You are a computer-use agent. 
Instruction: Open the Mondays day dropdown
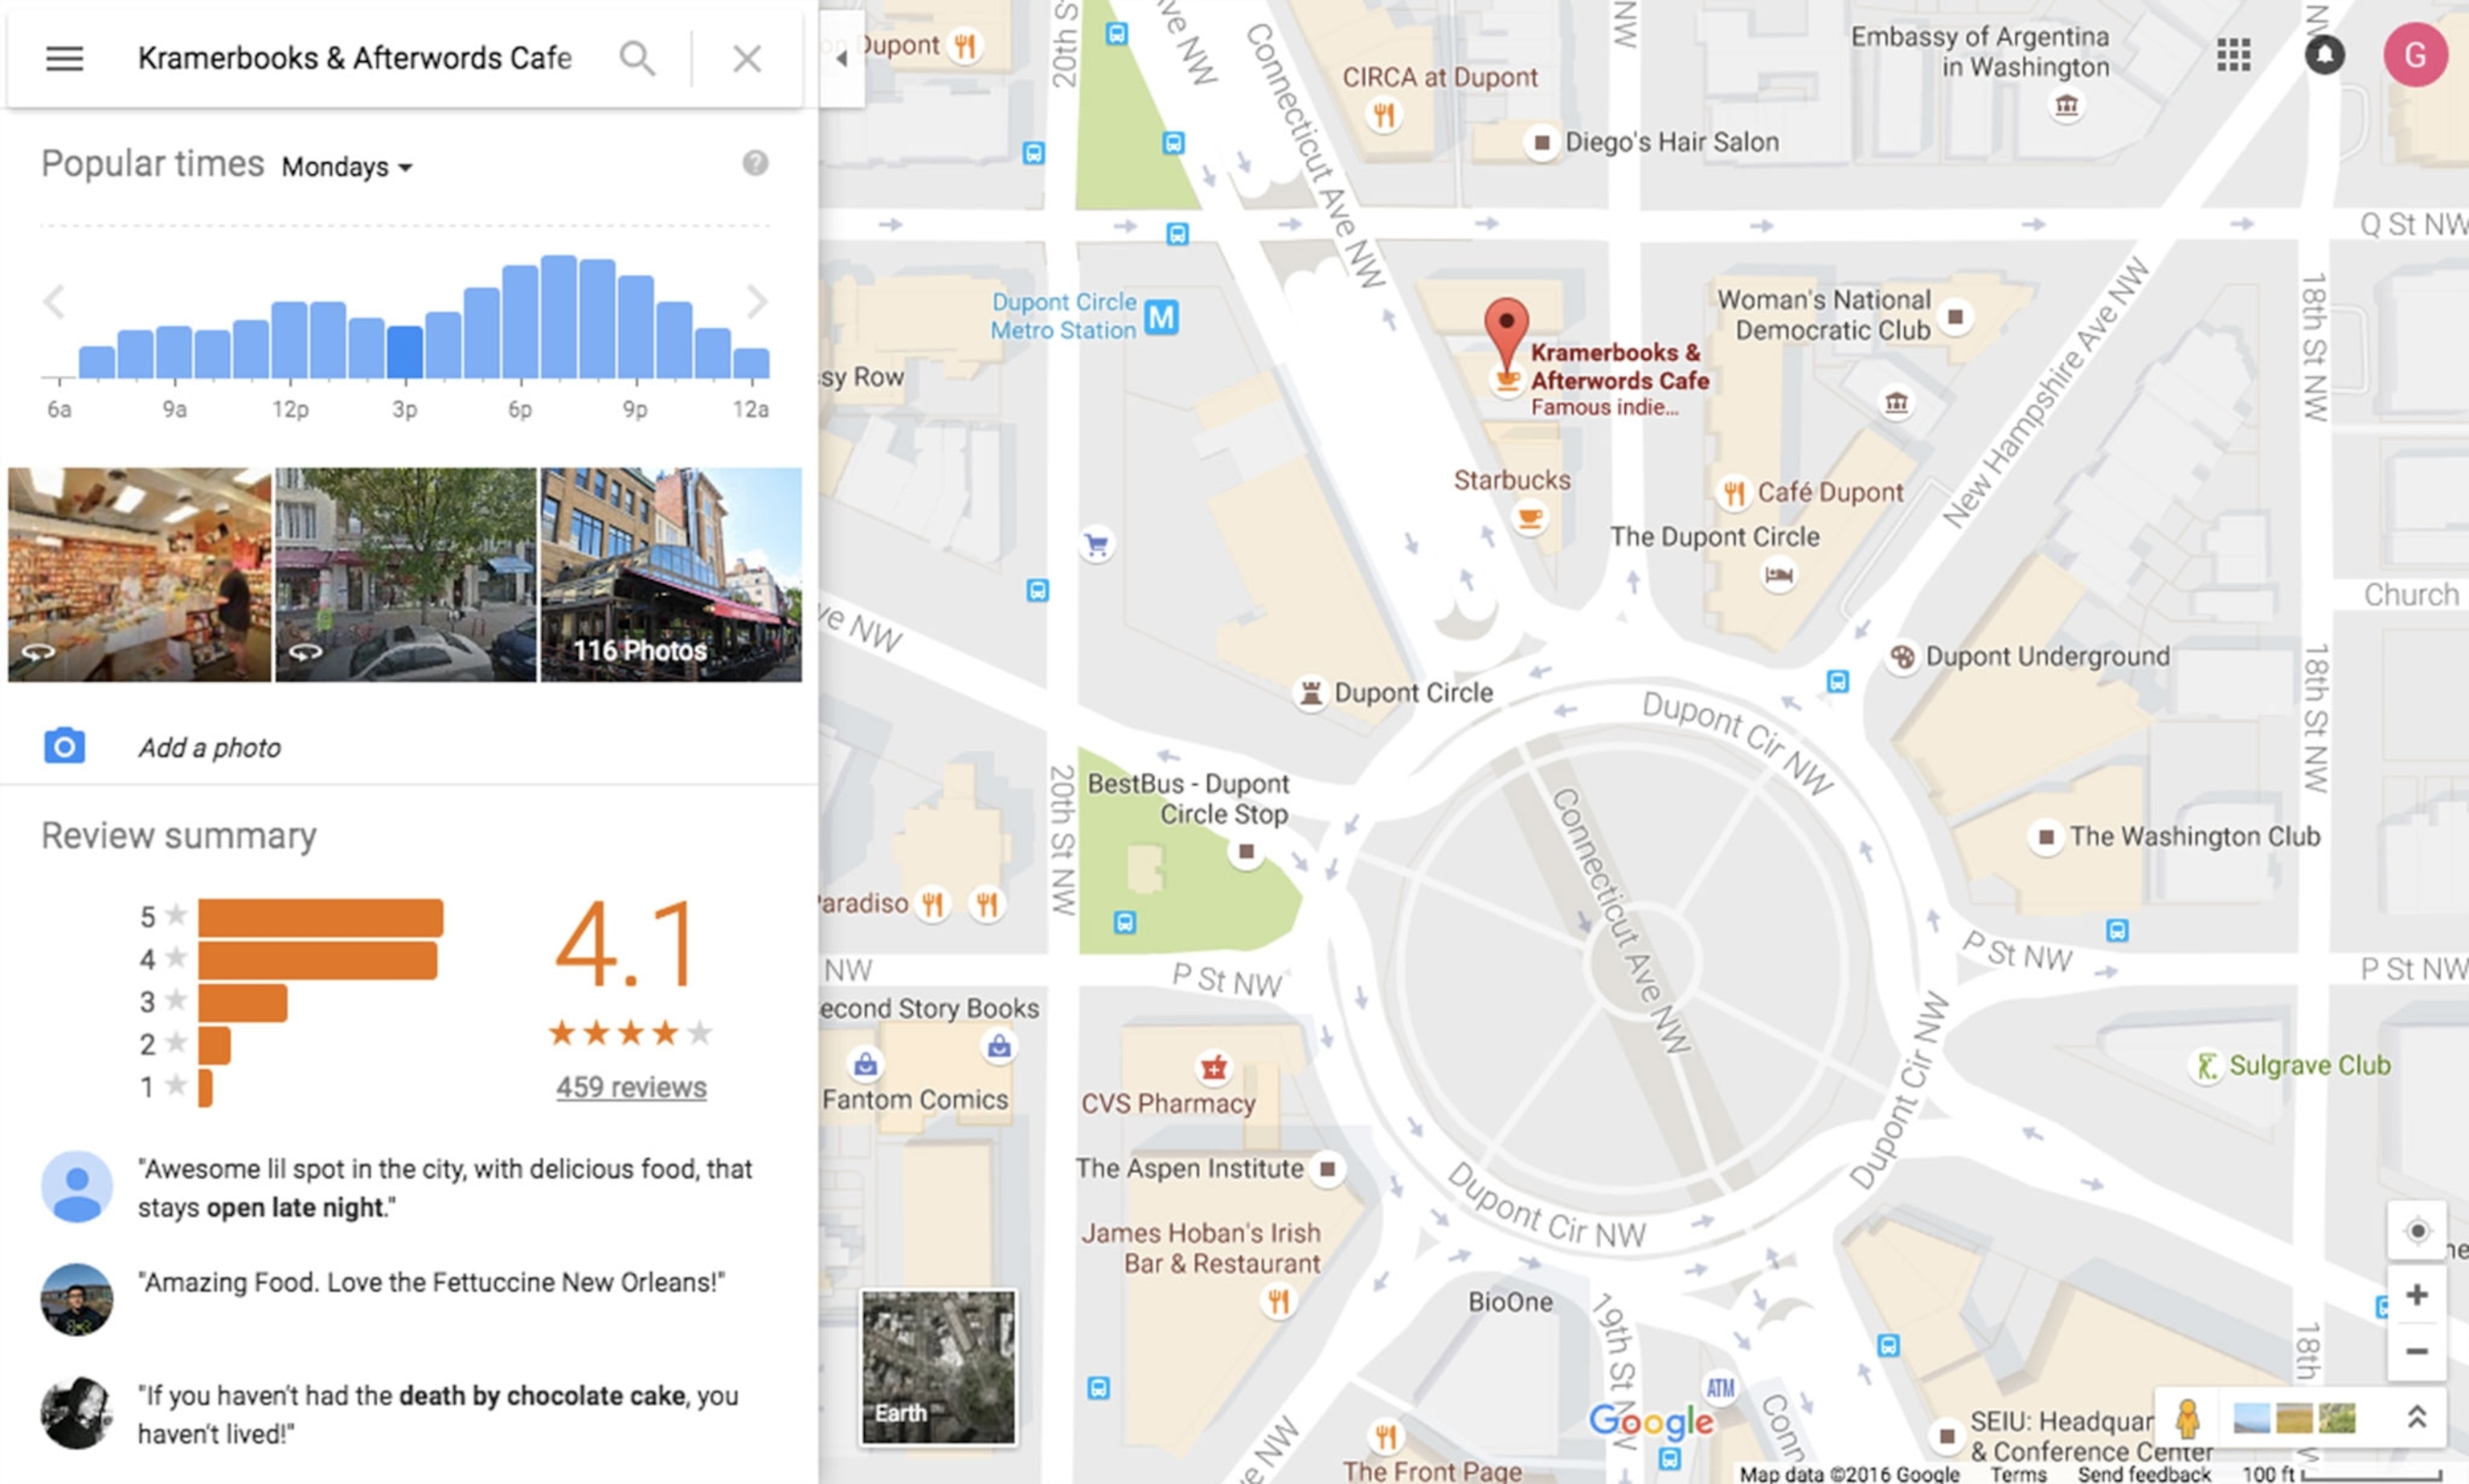(x=347, y=167)
